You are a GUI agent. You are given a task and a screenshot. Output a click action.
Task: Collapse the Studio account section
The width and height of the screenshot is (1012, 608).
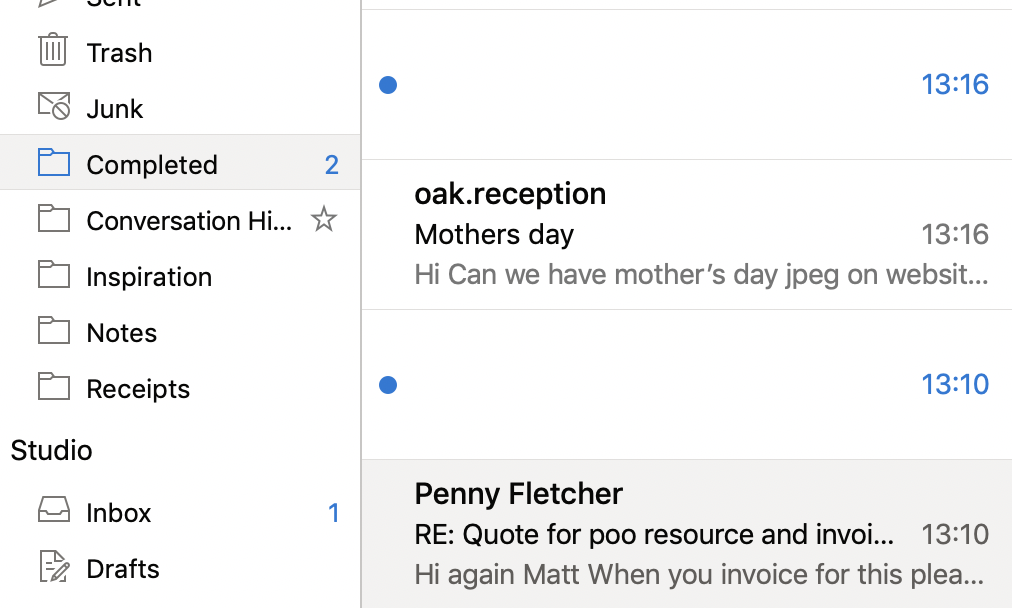coord(52,450)
